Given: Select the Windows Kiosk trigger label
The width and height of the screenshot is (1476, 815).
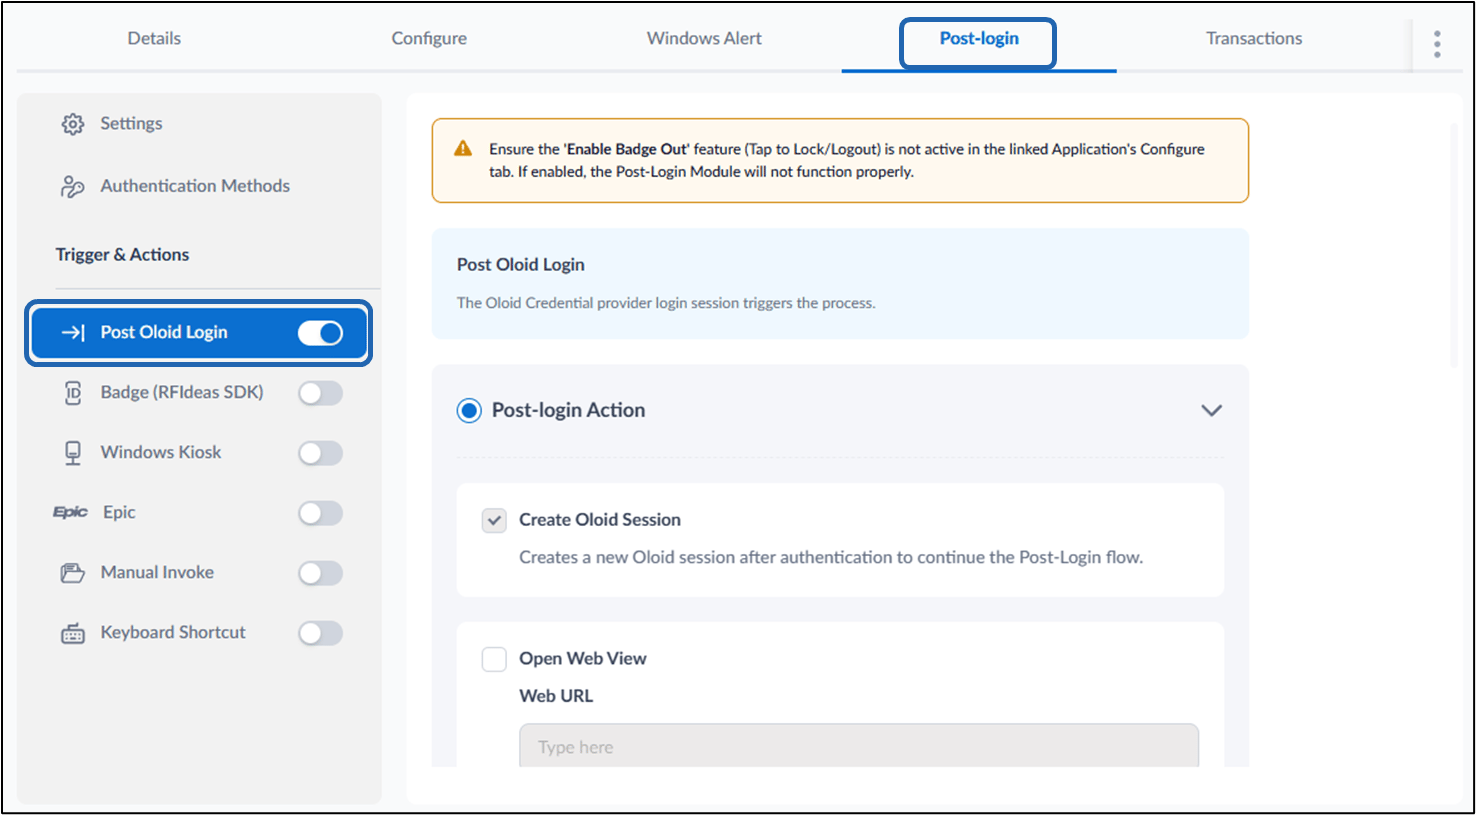Looking at the screenshot, I should (161, 452).
